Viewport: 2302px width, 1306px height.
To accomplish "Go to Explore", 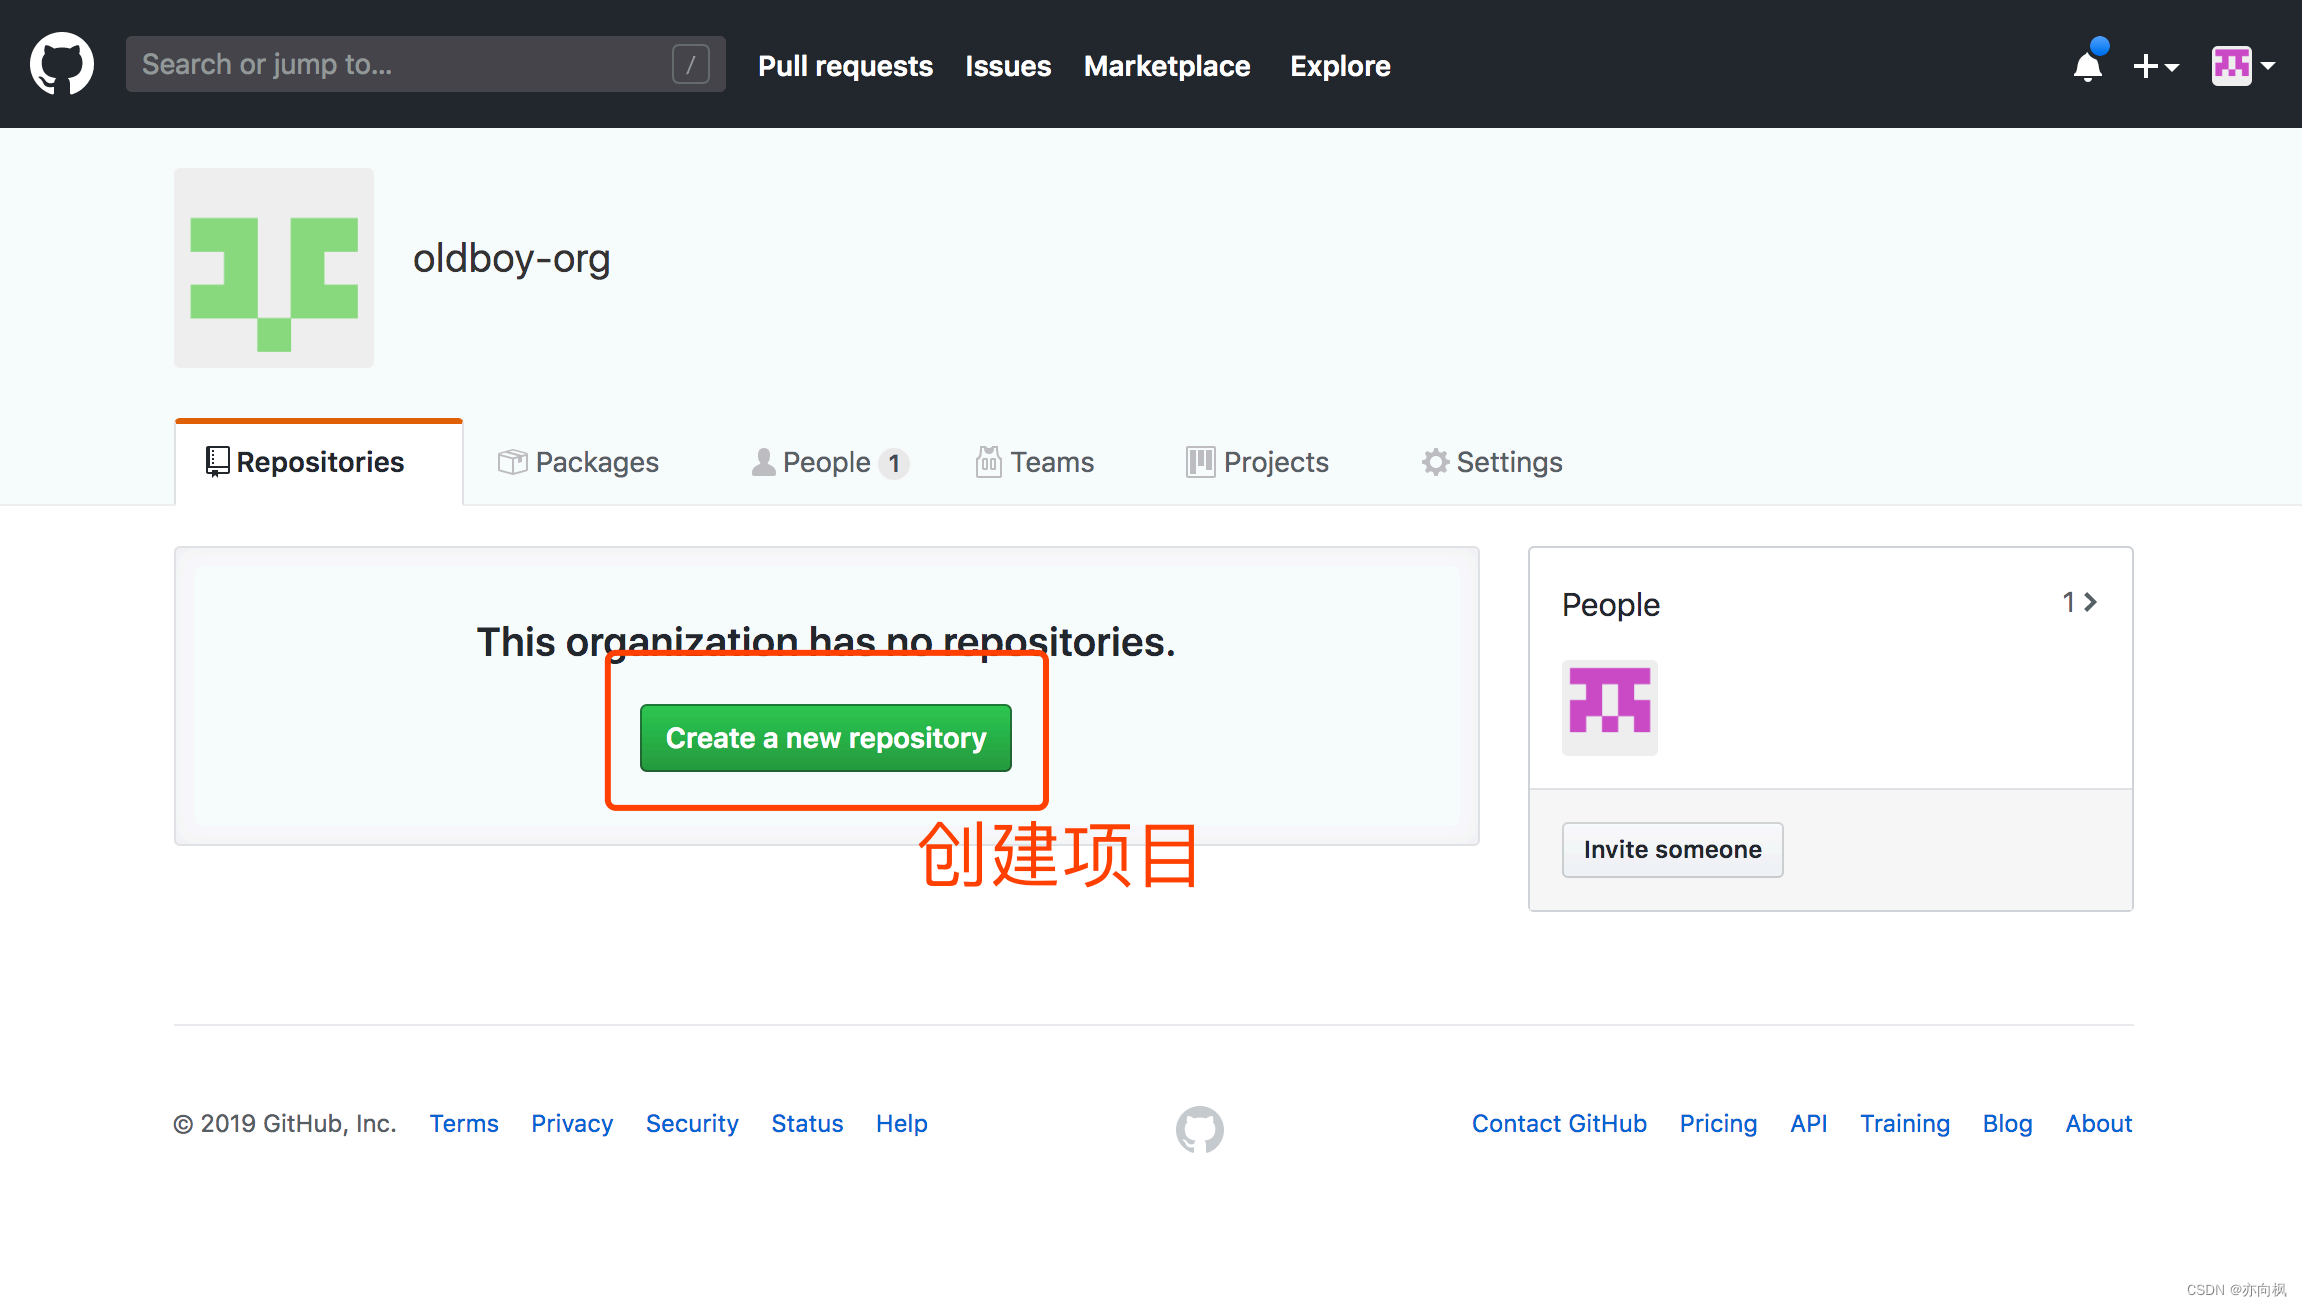I will pyautogui.click(x=1340, y=66).
